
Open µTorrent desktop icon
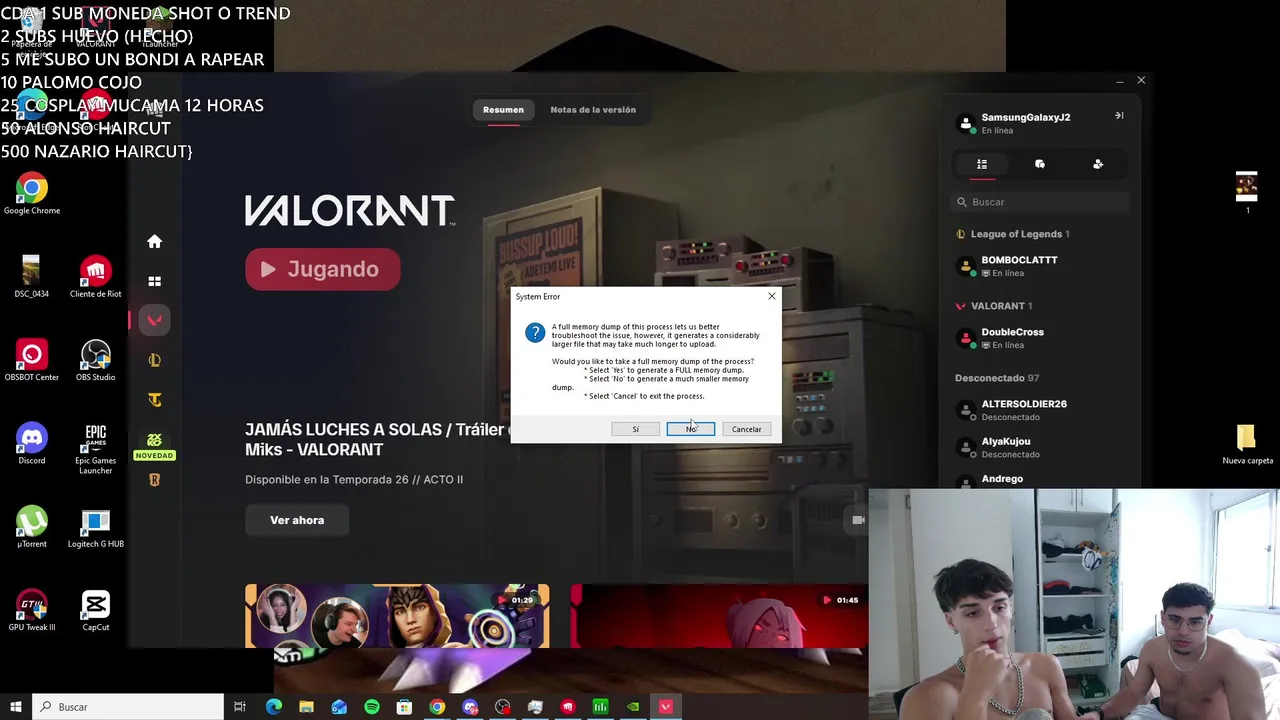(32, 527)
